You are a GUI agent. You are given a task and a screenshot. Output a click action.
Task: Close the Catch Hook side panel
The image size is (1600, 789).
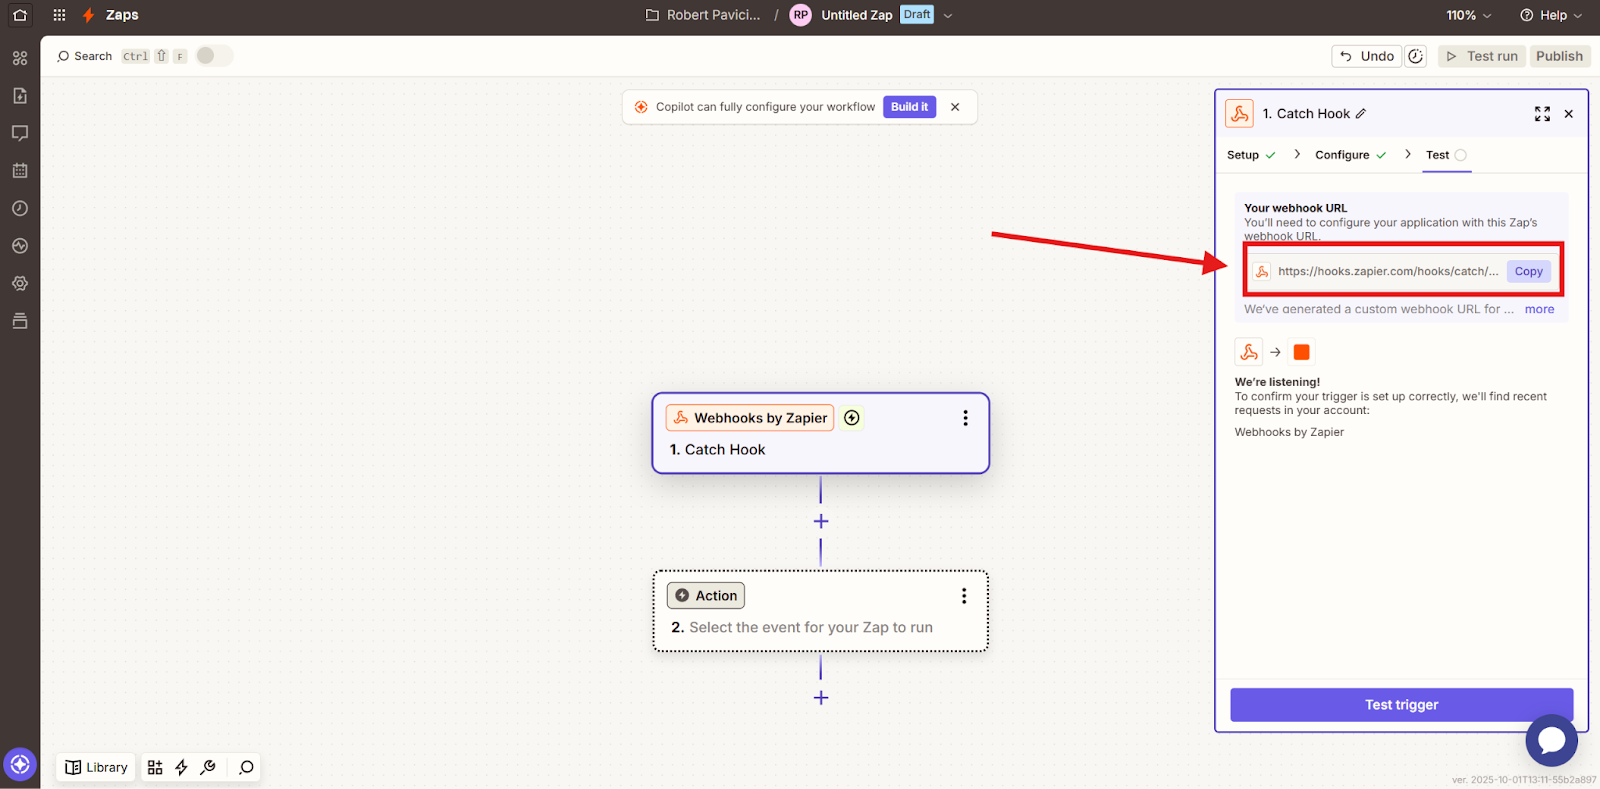click(x=1569, y=114)
